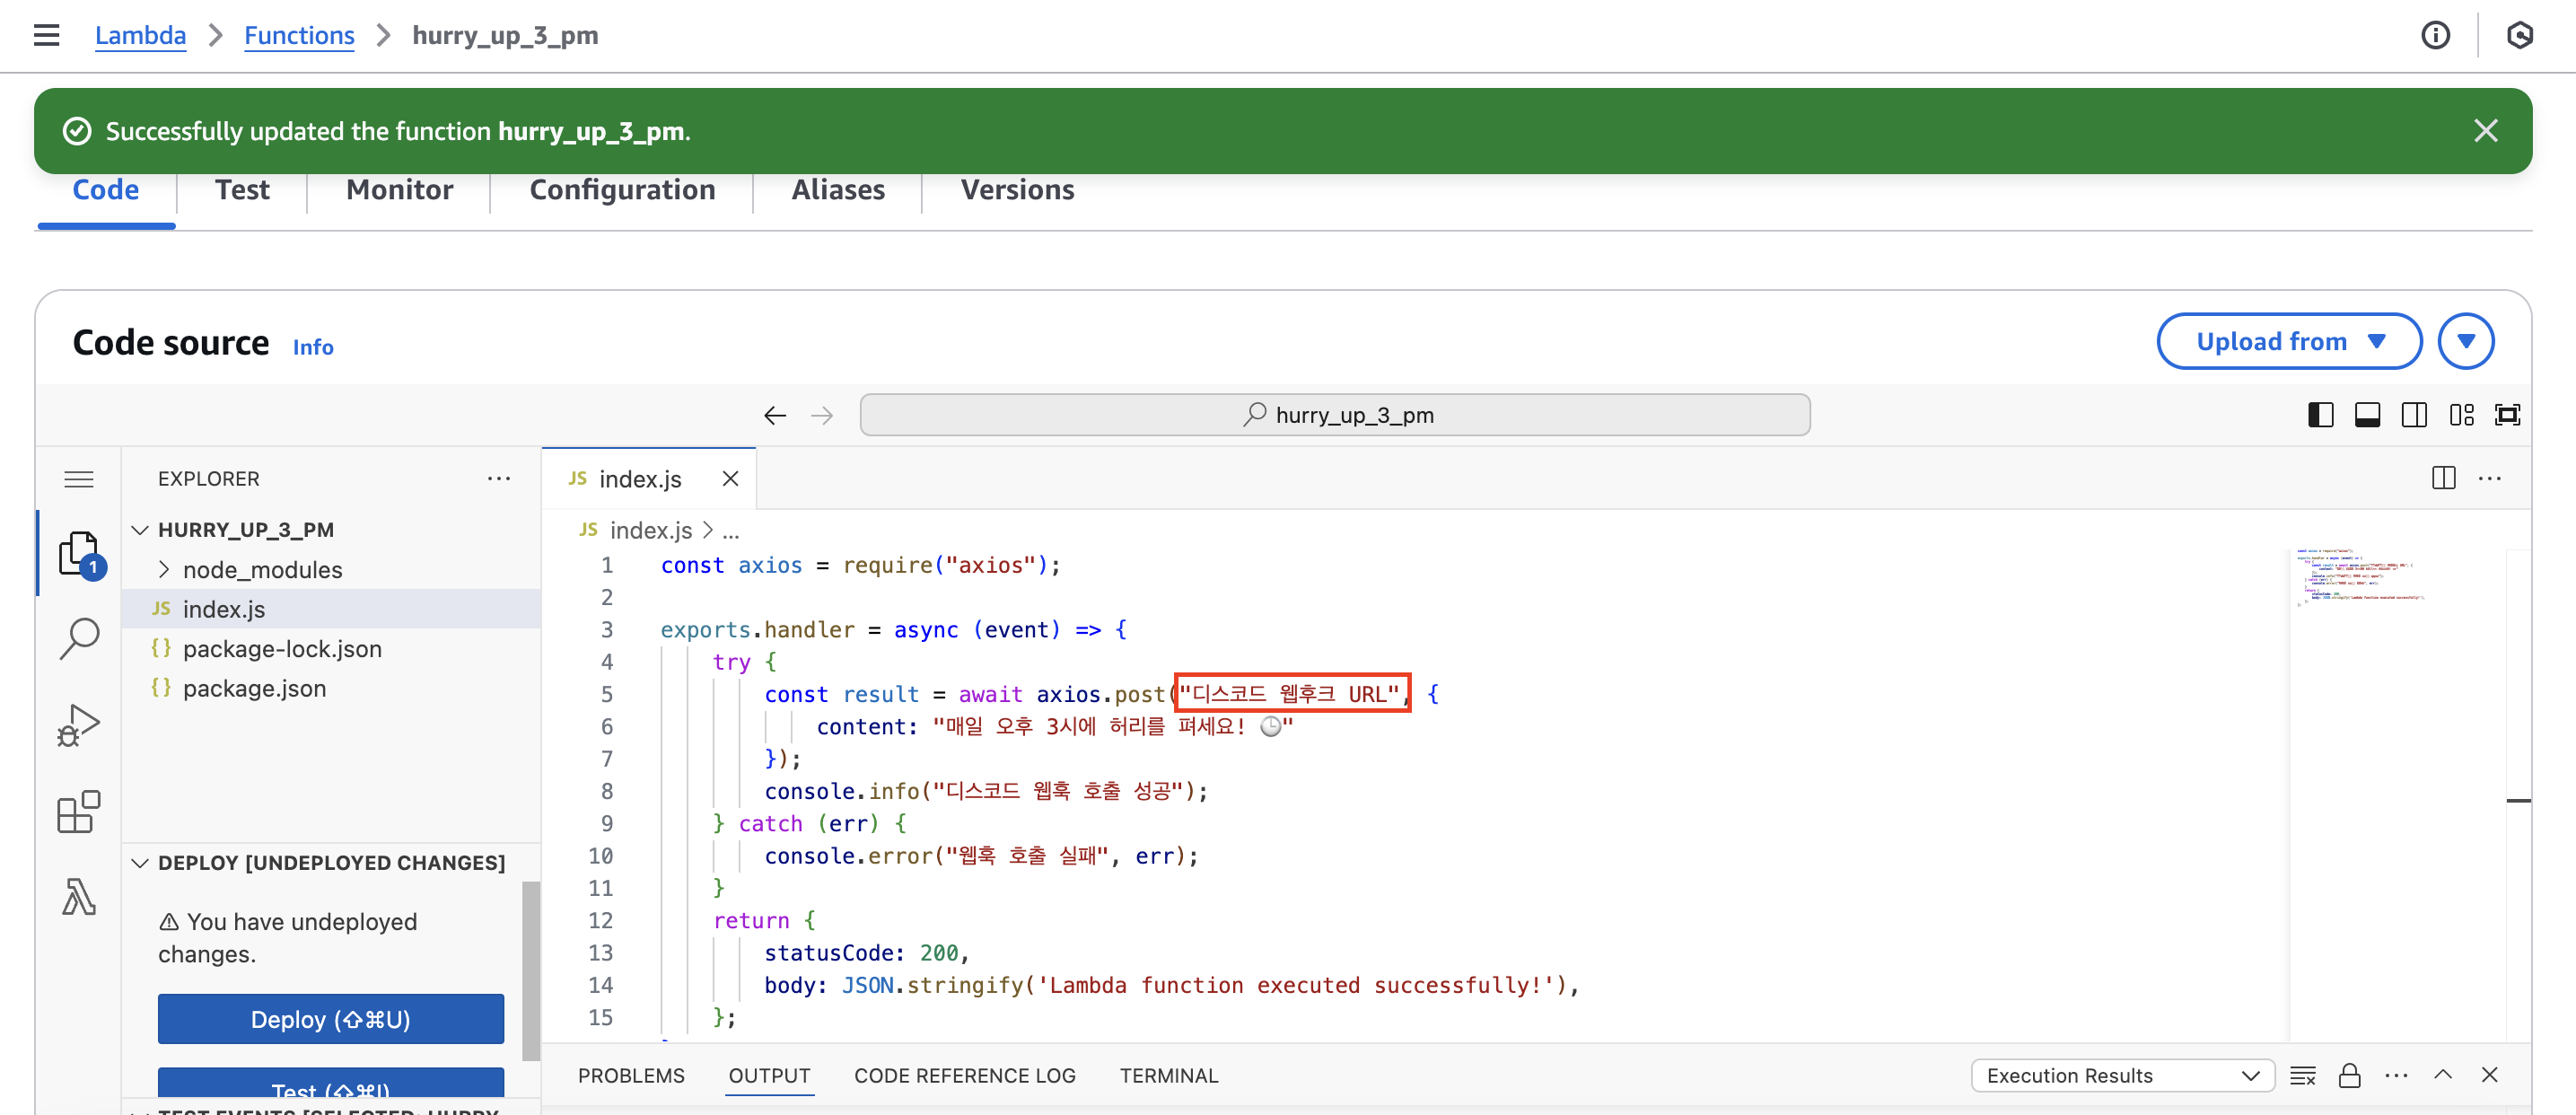Clear output panel icon

2302,1075
